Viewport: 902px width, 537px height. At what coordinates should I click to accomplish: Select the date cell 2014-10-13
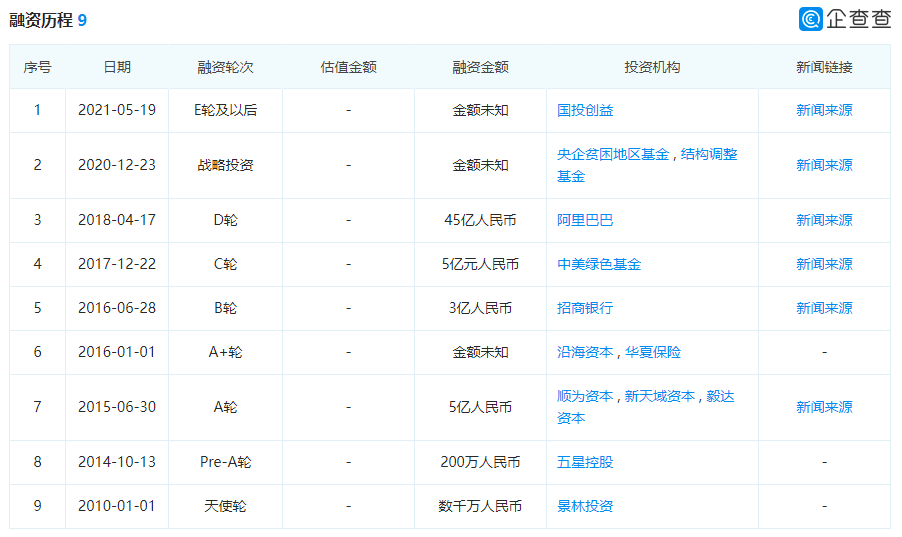[x=117, y=462]
